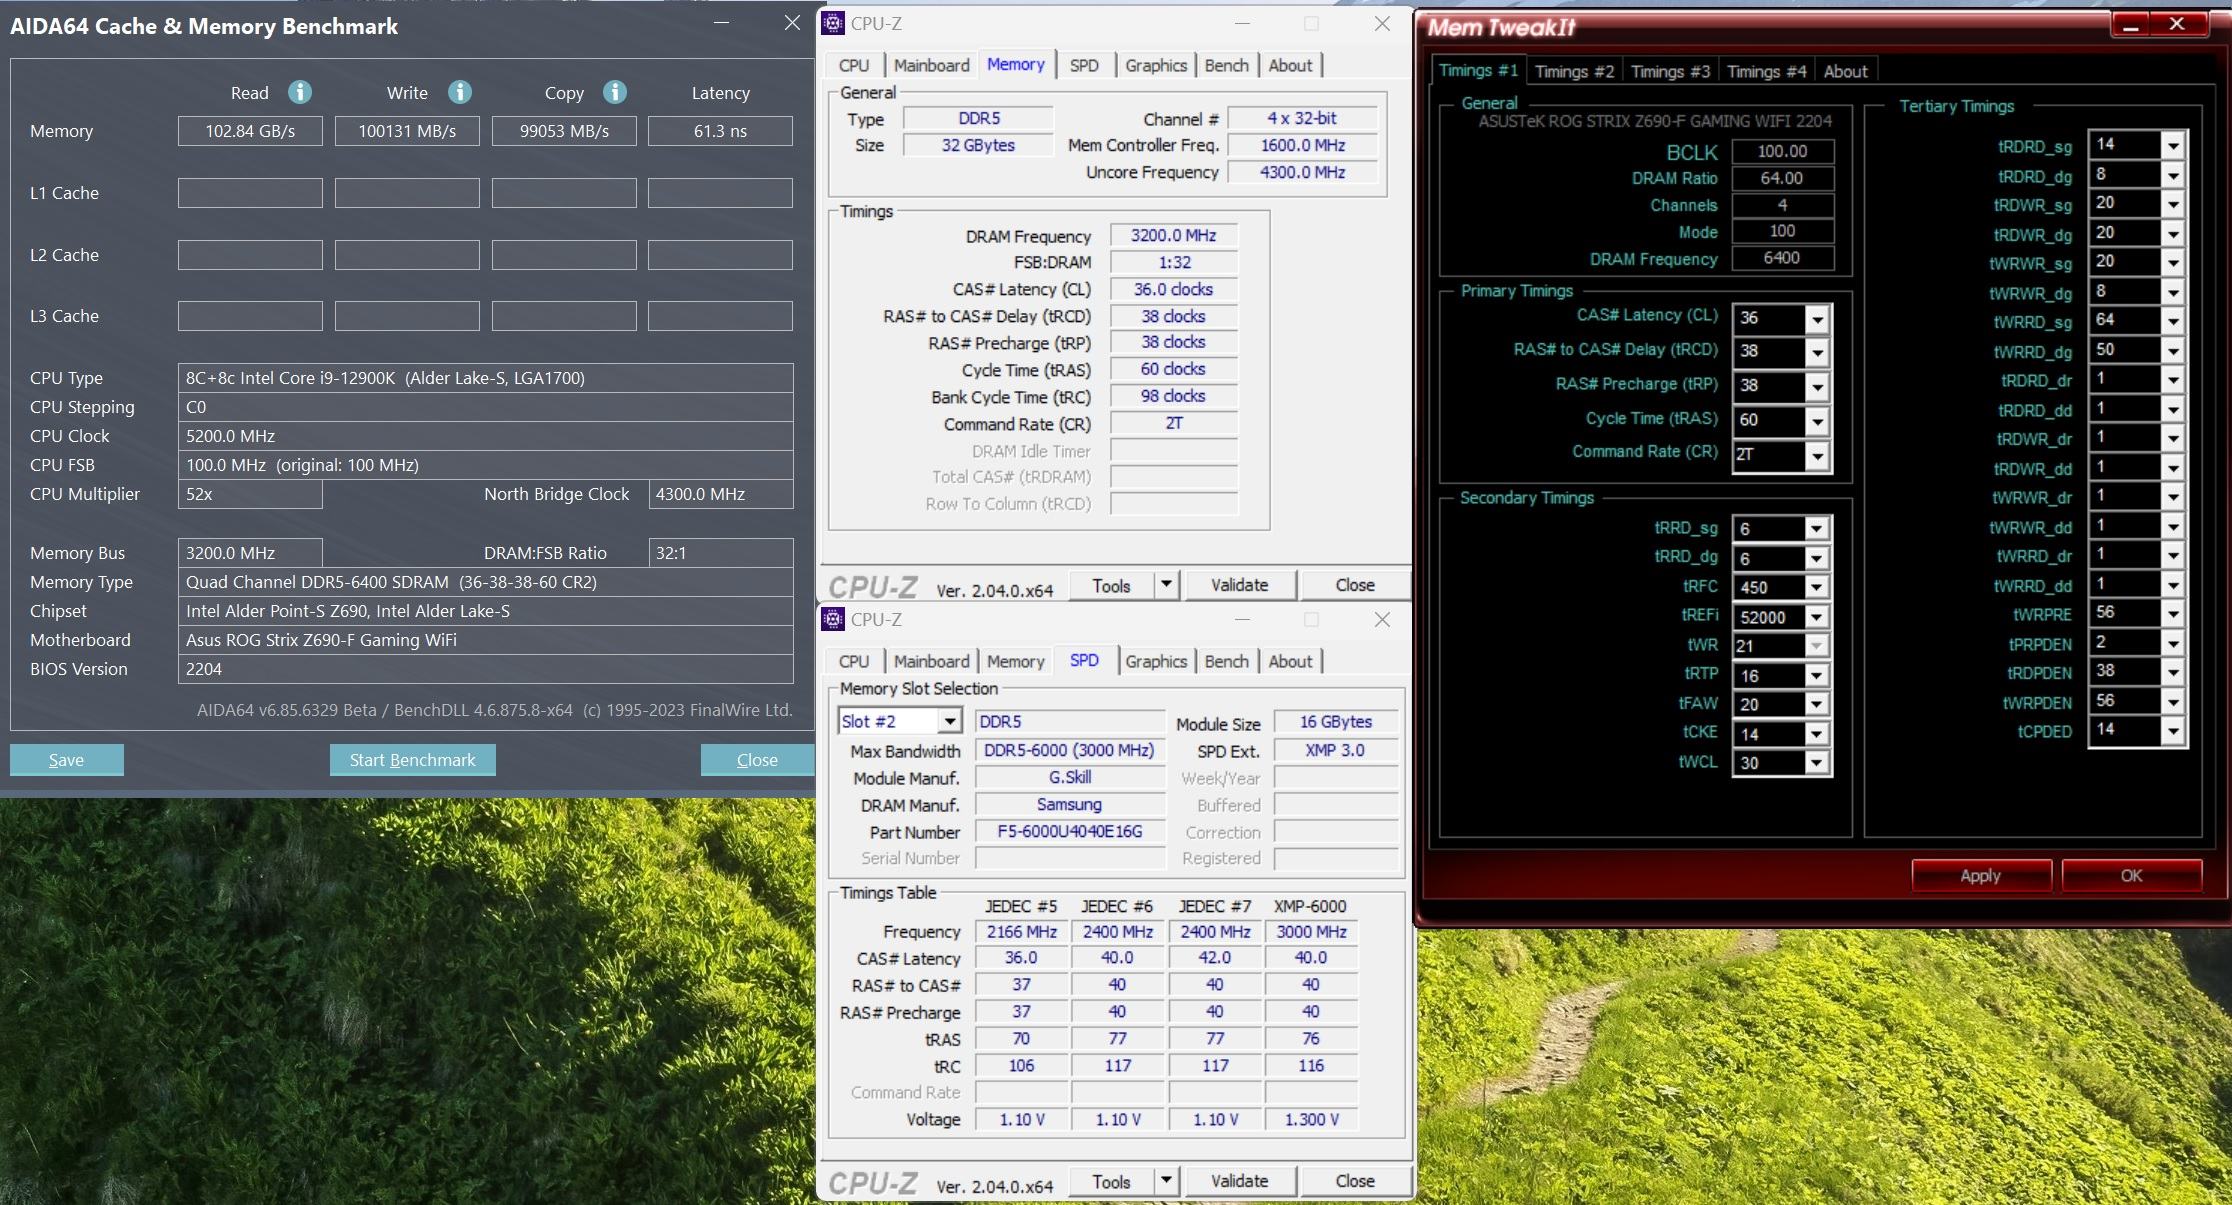Screen dimensions: 2232x1205
Task: Open the Tools dropdown arrow in the upper CPU-Z window
Action: coord(1166,584)
